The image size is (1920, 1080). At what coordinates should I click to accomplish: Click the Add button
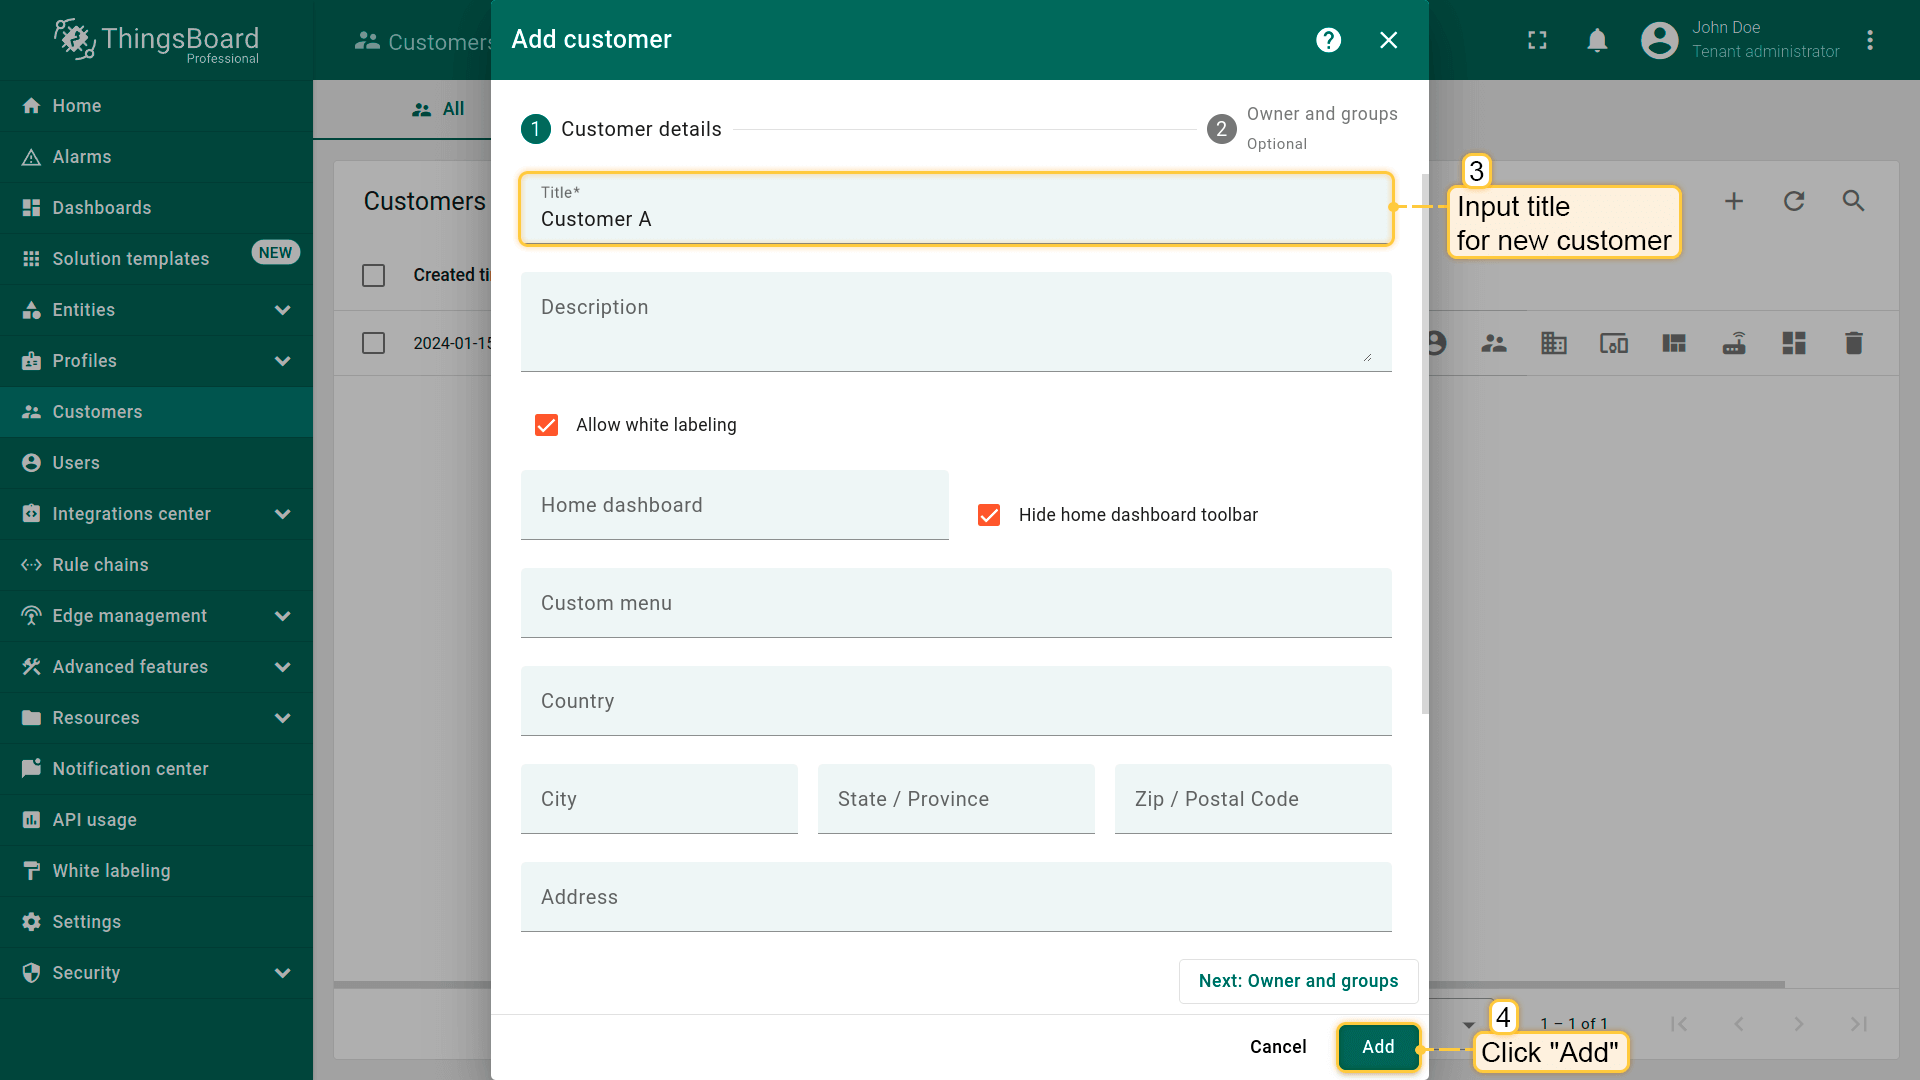[x=1378, y=1047]
